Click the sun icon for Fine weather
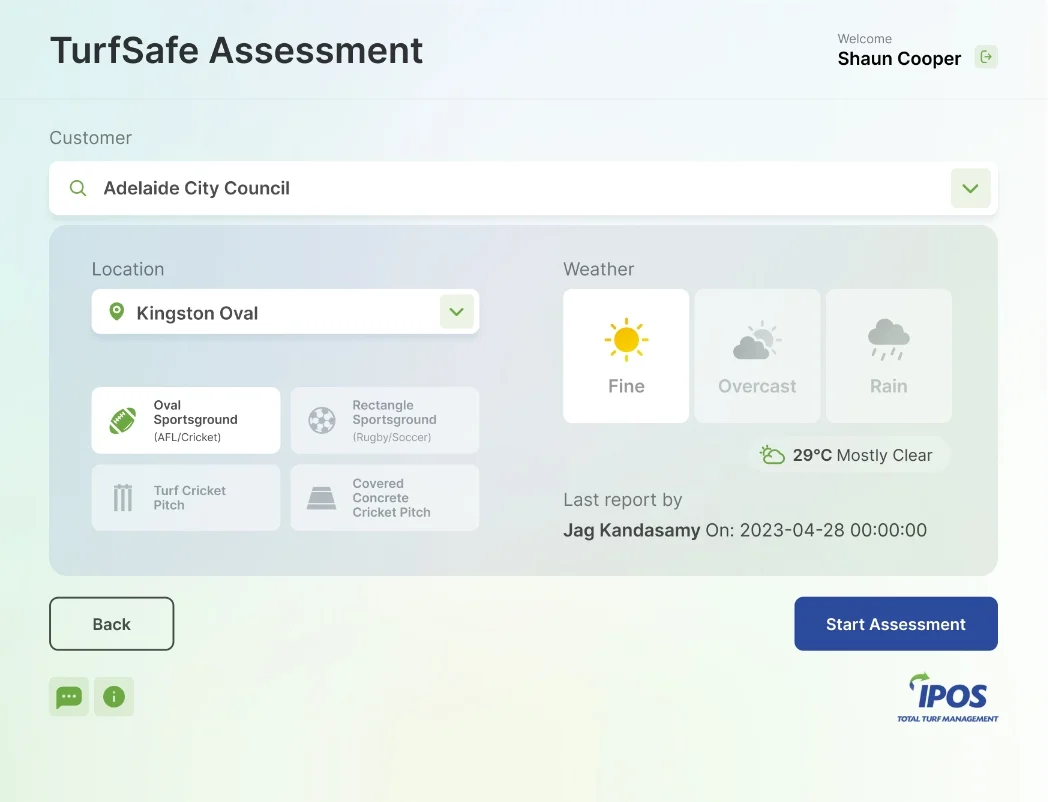The image size is (1048, 802). point(626,340)
